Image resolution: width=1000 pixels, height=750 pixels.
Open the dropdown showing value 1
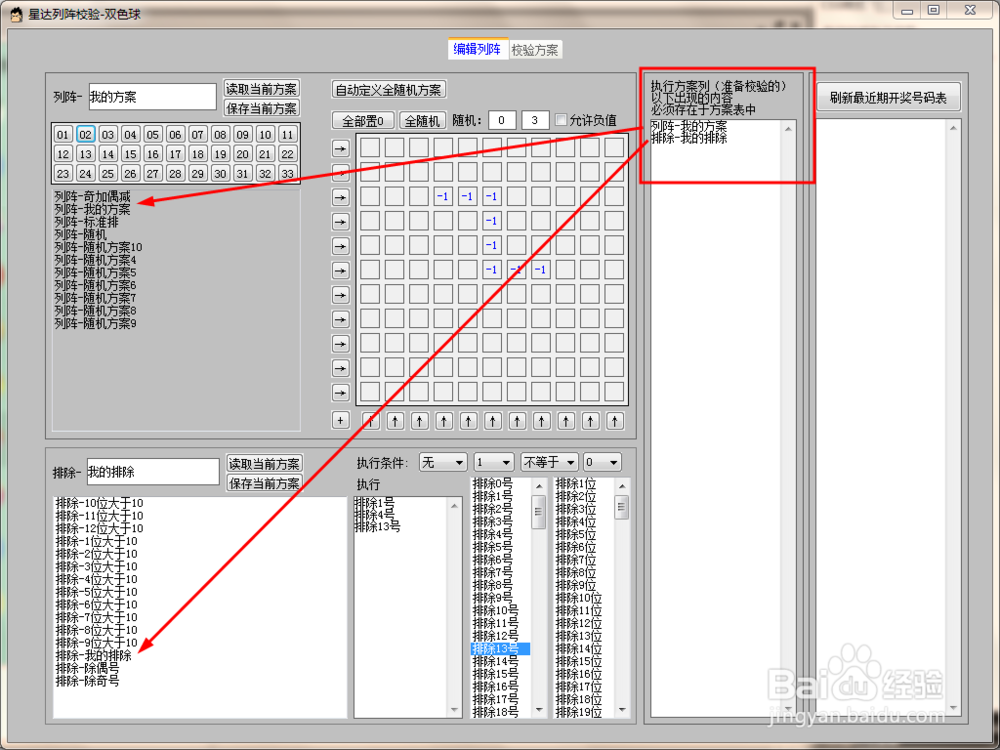click(x=494, y=462)
